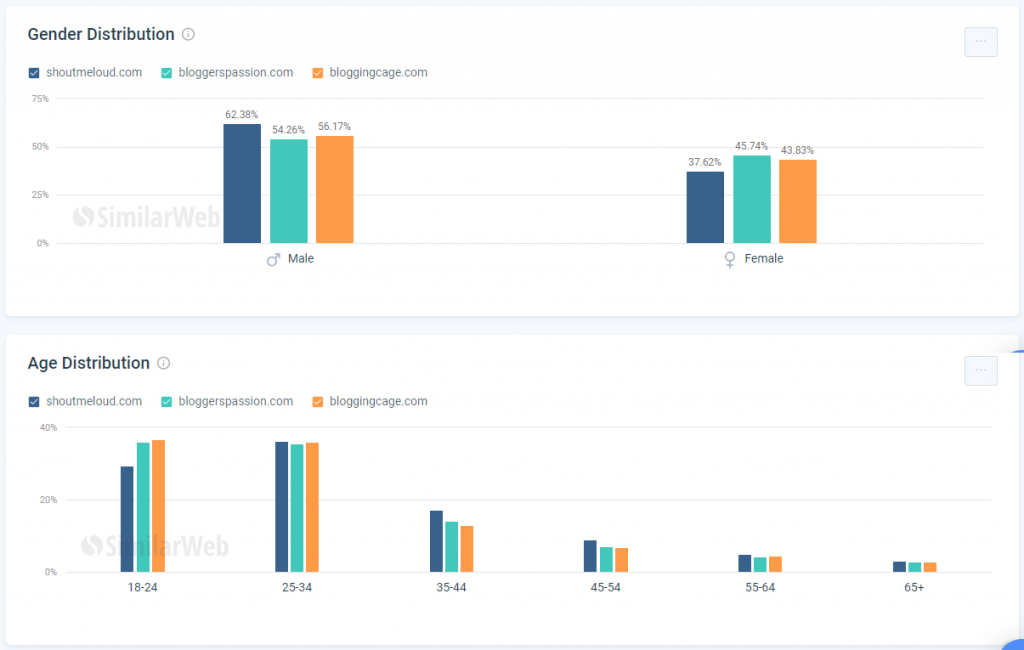1024x650 pixels.
Task: Toggle bloggerspassion.com in Age Distribution legend
Action: coord(167,401)
